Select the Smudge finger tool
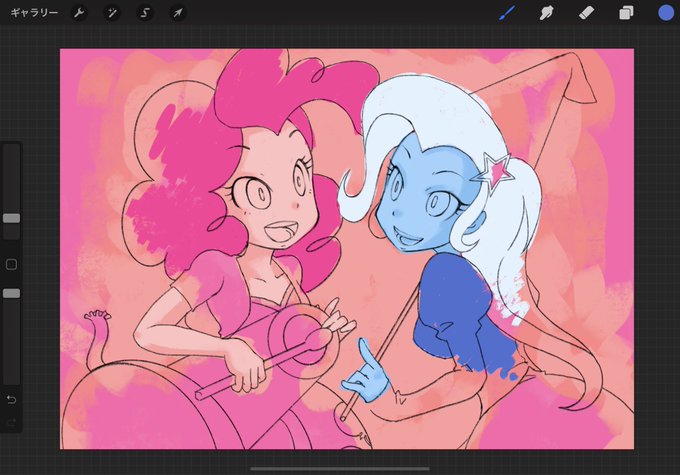Viewport: 680px width, 475px height. (x=546, y=13)
